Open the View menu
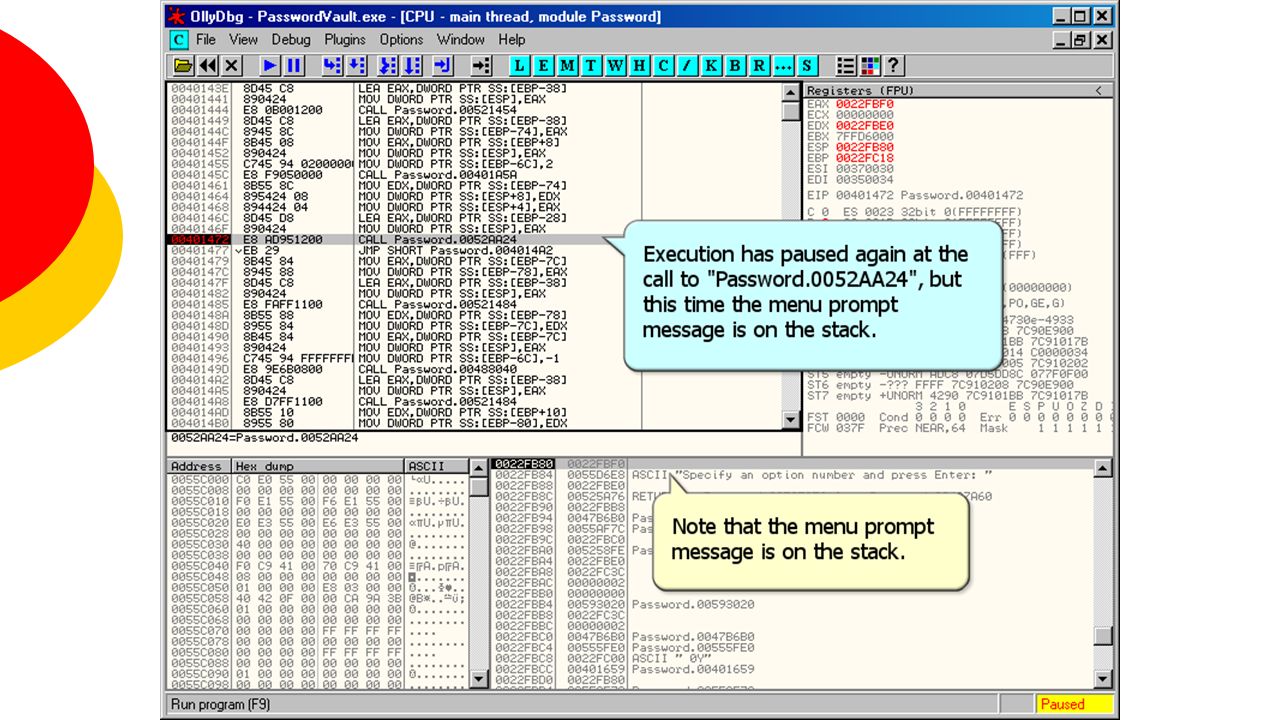Viewport: 1280px width, 720px height. 243,40
